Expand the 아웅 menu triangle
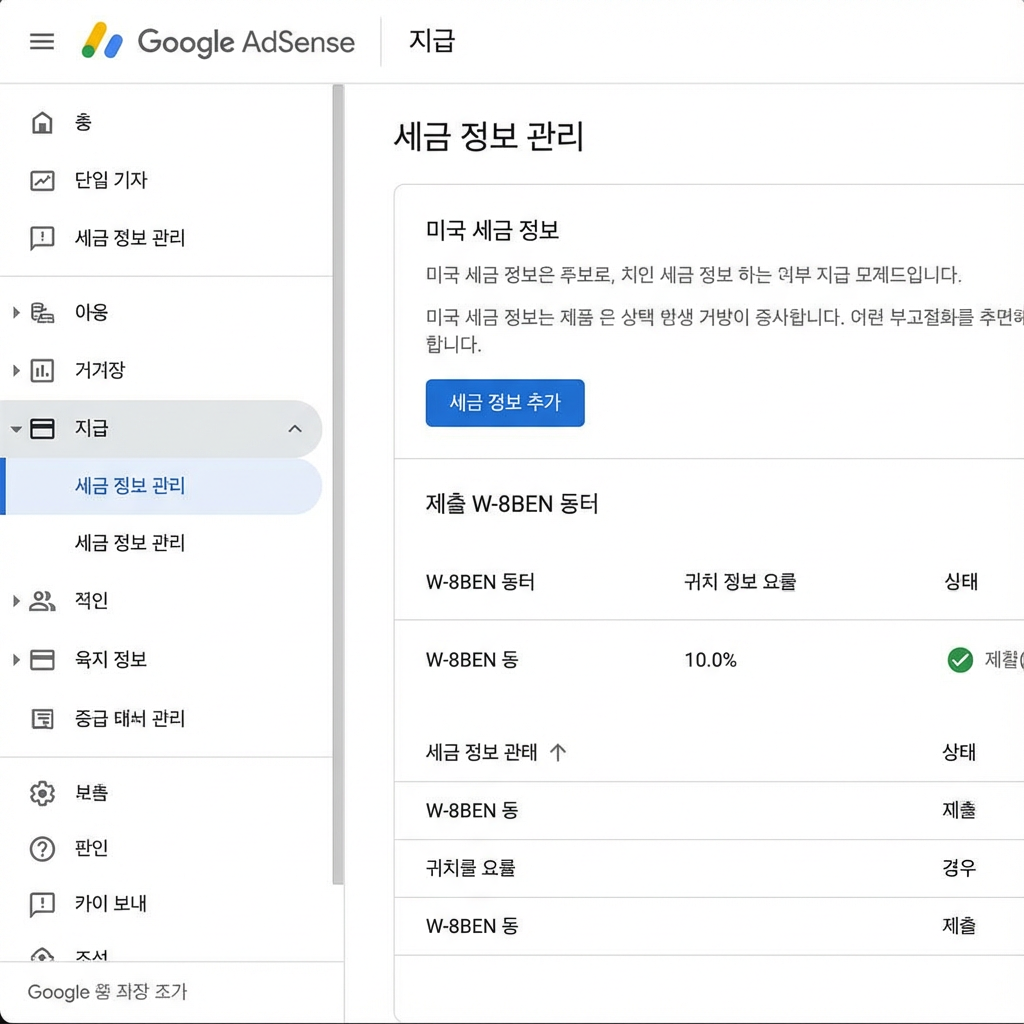 click(x=16, y=313)
